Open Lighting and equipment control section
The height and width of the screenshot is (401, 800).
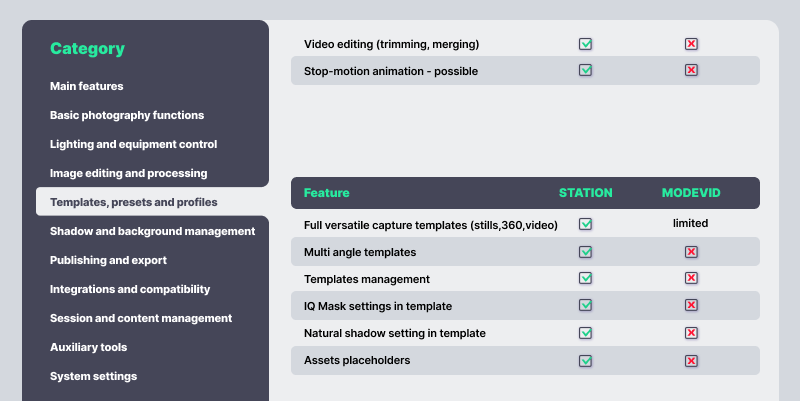(x=133, y=144)
